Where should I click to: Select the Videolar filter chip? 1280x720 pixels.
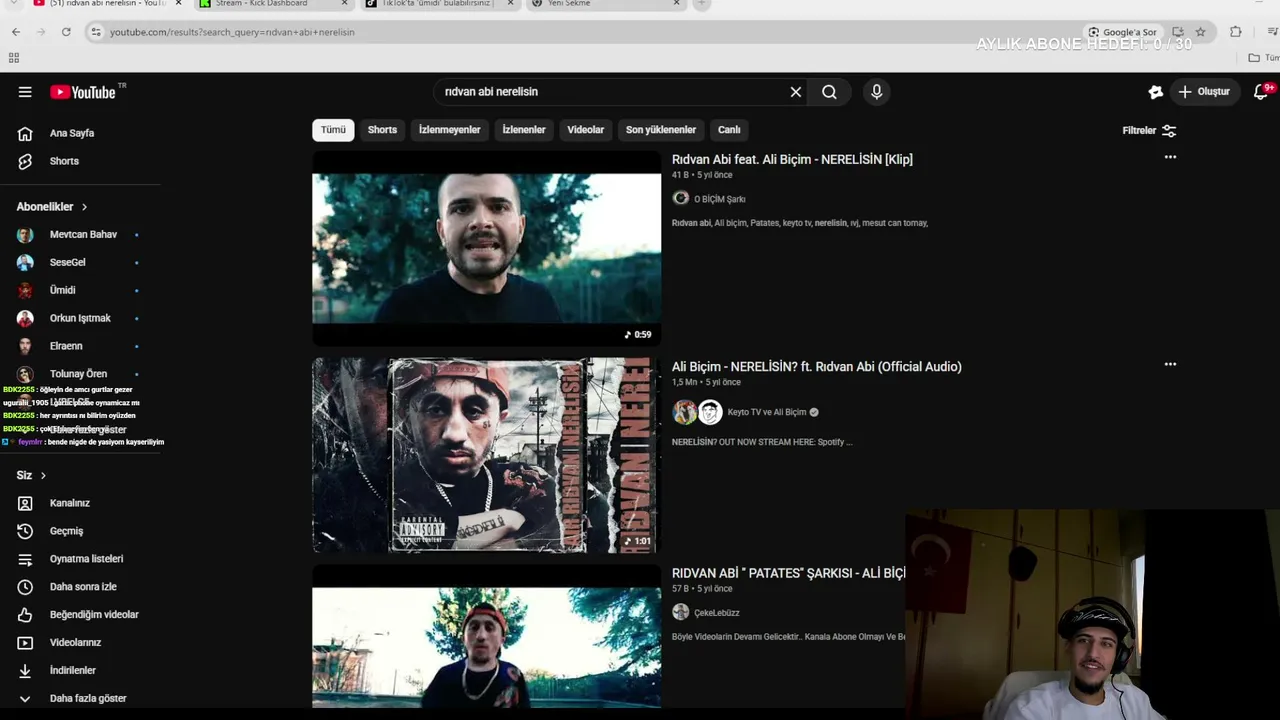coord(586,130)
